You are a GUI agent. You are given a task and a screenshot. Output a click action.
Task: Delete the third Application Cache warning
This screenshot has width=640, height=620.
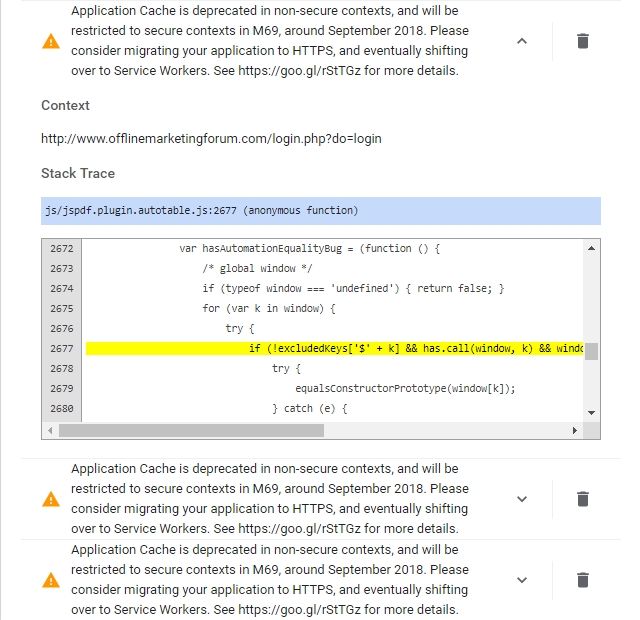pos(583,580)
